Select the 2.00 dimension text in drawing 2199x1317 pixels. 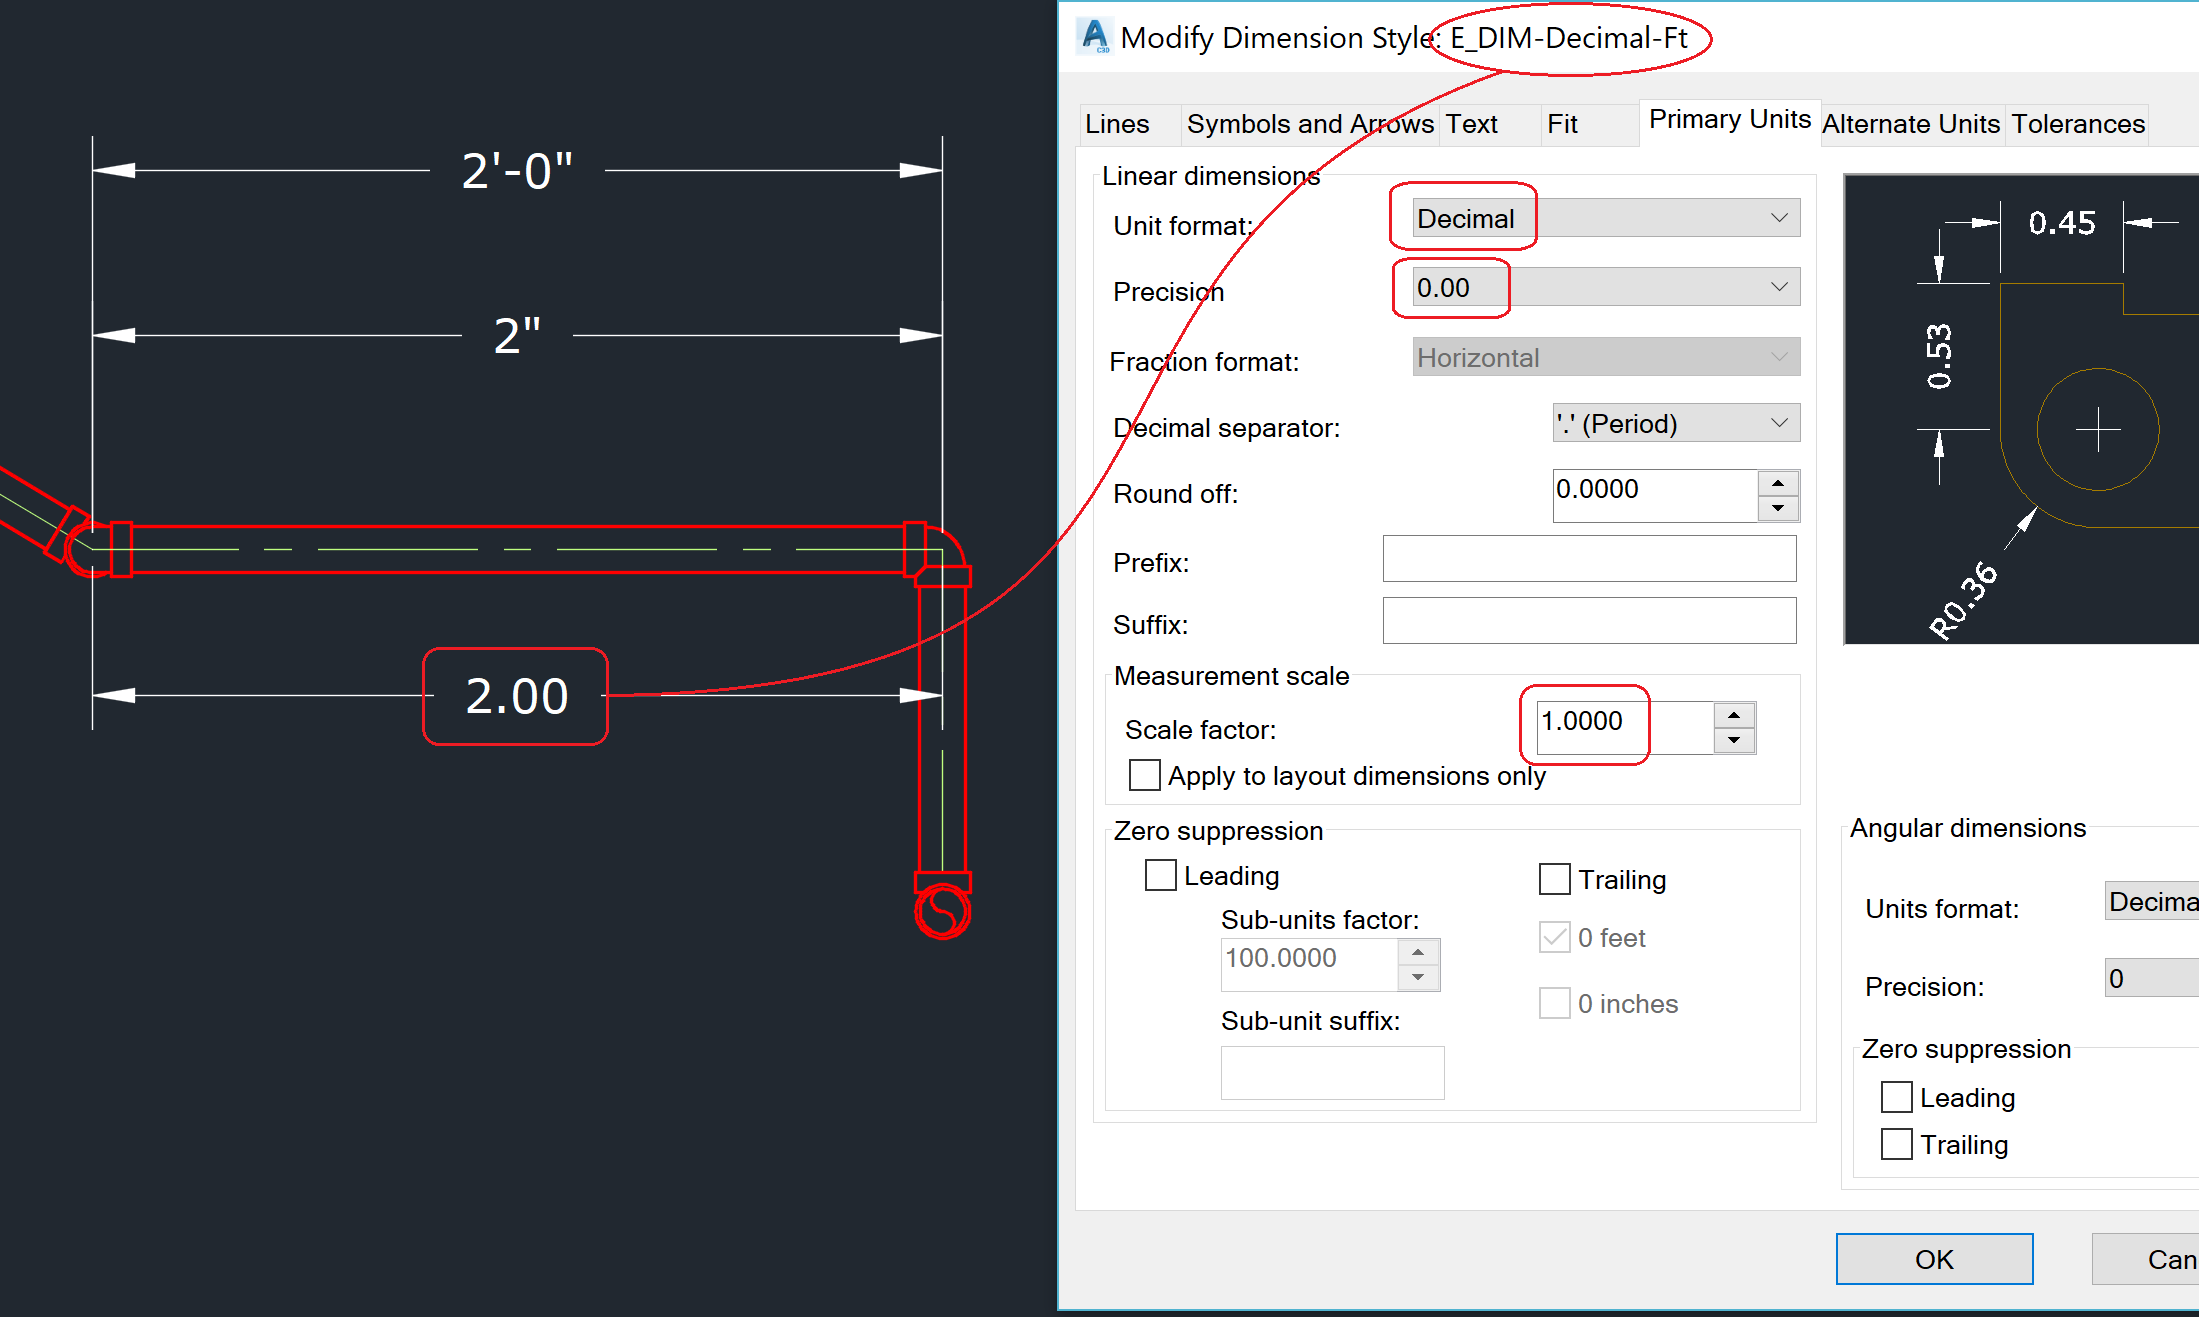point(516,696)
